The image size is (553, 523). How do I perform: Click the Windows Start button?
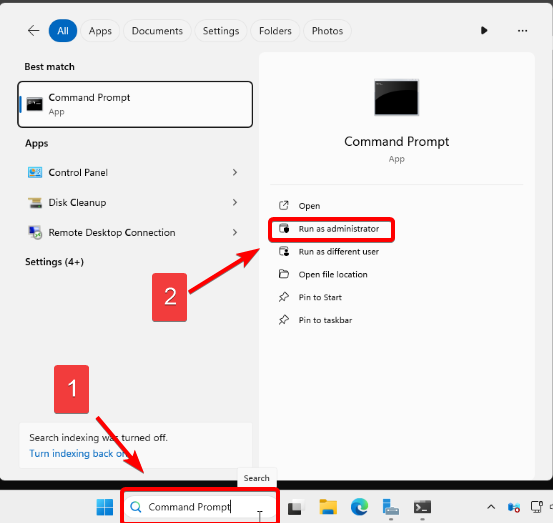[105, 507]
